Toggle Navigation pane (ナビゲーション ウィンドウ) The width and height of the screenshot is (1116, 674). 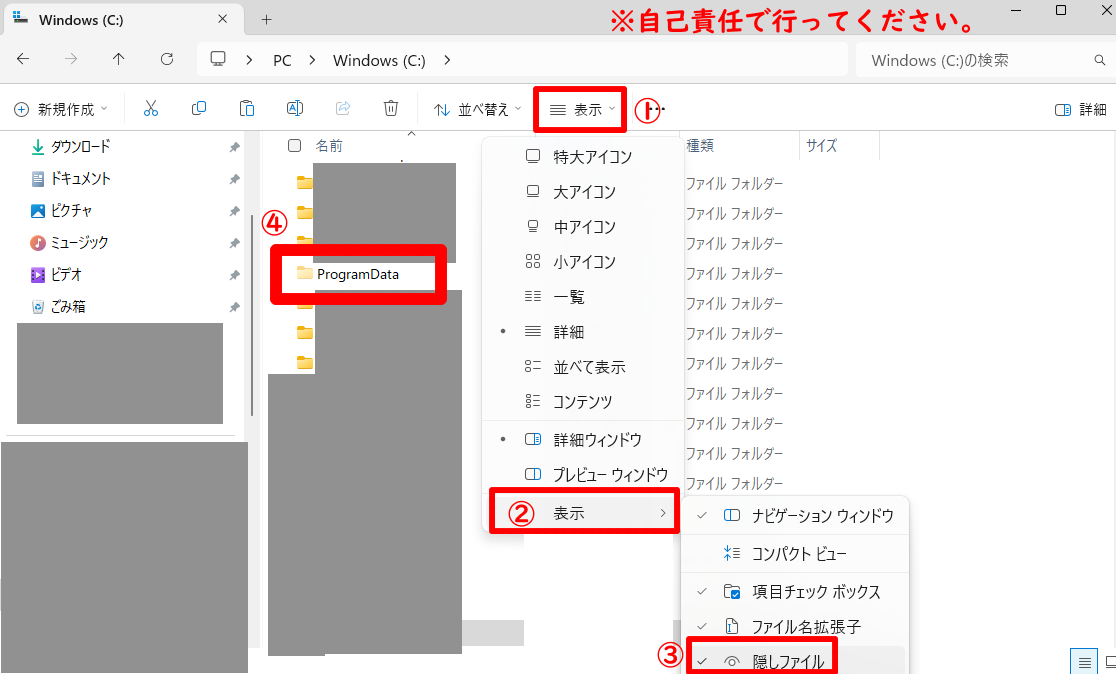[x=794, y=515]
